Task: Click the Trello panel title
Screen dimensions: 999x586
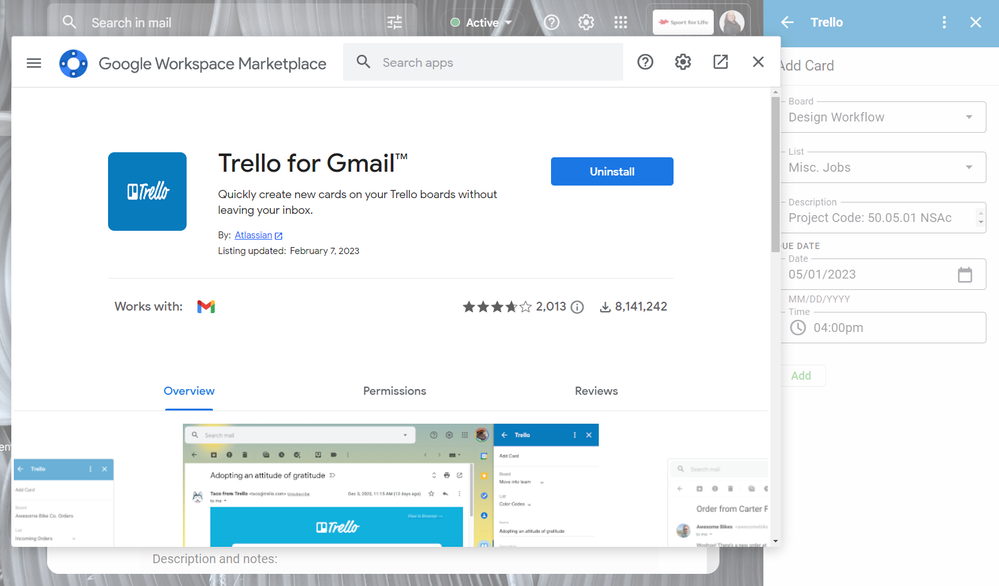Action: tap(826, 22)
